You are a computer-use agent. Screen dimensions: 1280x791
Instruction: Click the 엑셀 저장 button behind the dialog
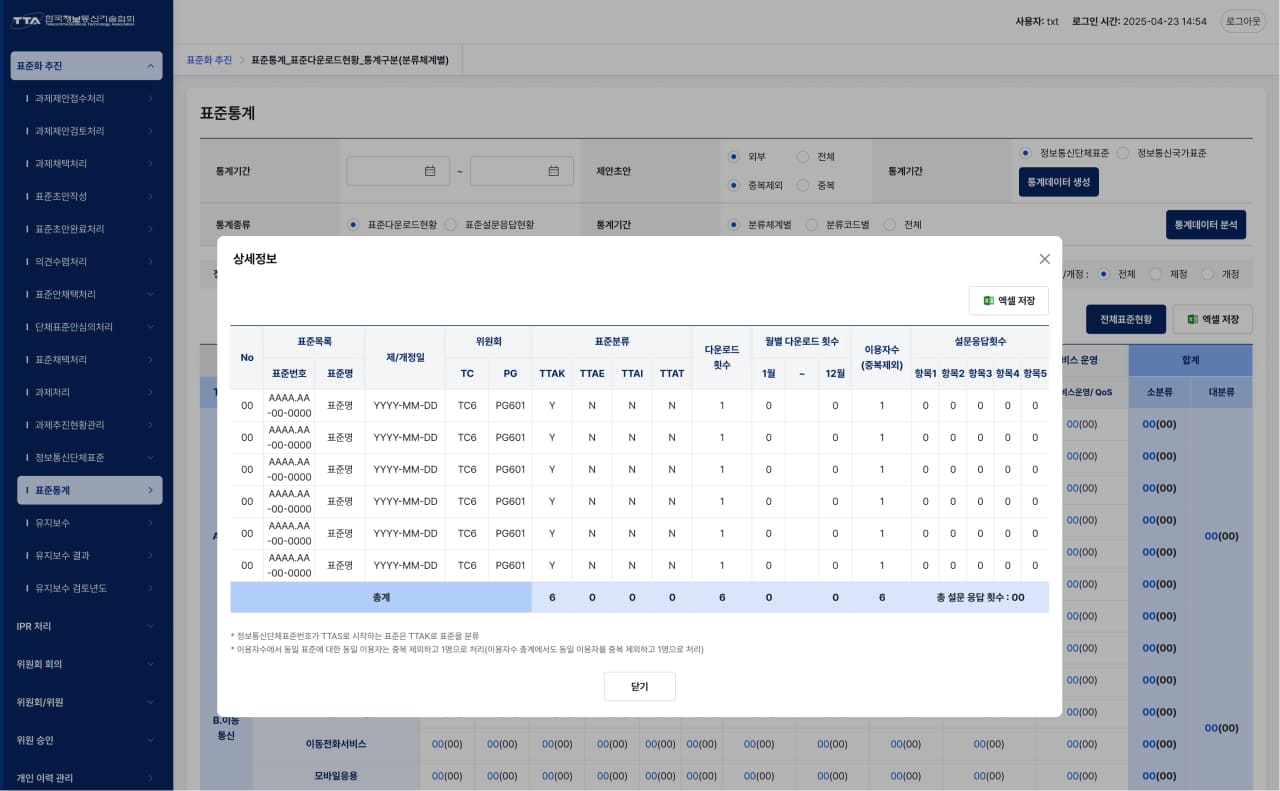point(1212,319)
